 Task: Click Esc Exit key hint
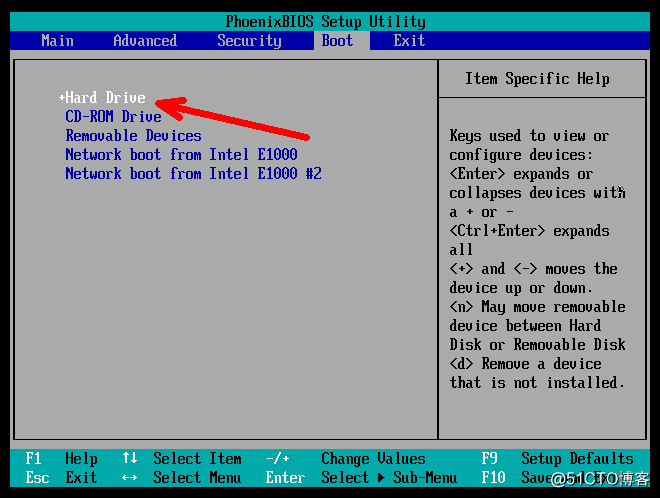(x=61, y=477)
